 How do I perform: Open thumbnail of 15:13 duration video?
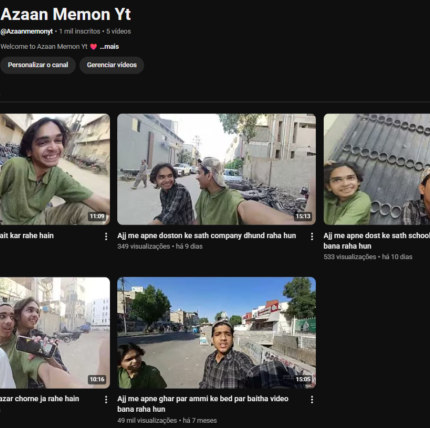216,169
